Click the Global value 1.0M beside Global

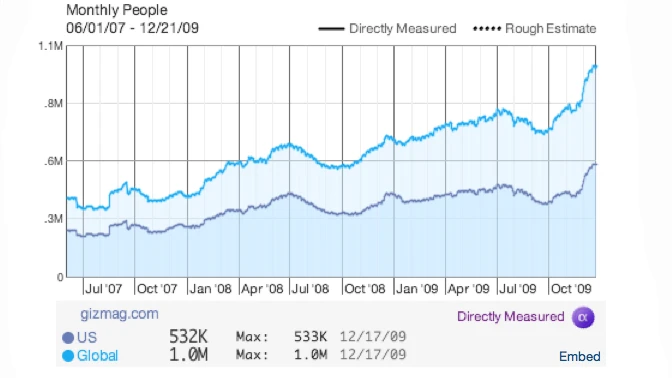pos(188,354)
